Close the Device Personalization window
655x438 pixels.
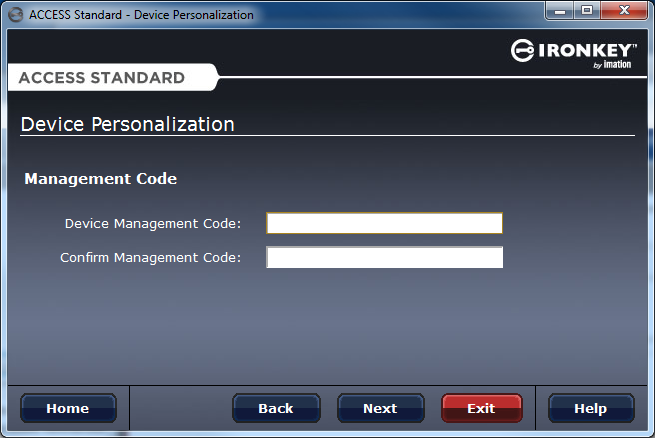pyautogui.click(x=624, y=11)
